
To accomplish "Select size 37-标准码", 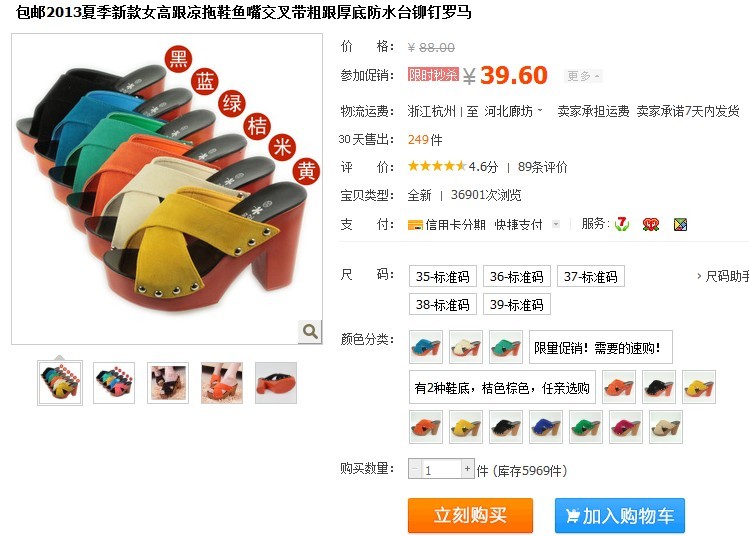I will (591, 276).
